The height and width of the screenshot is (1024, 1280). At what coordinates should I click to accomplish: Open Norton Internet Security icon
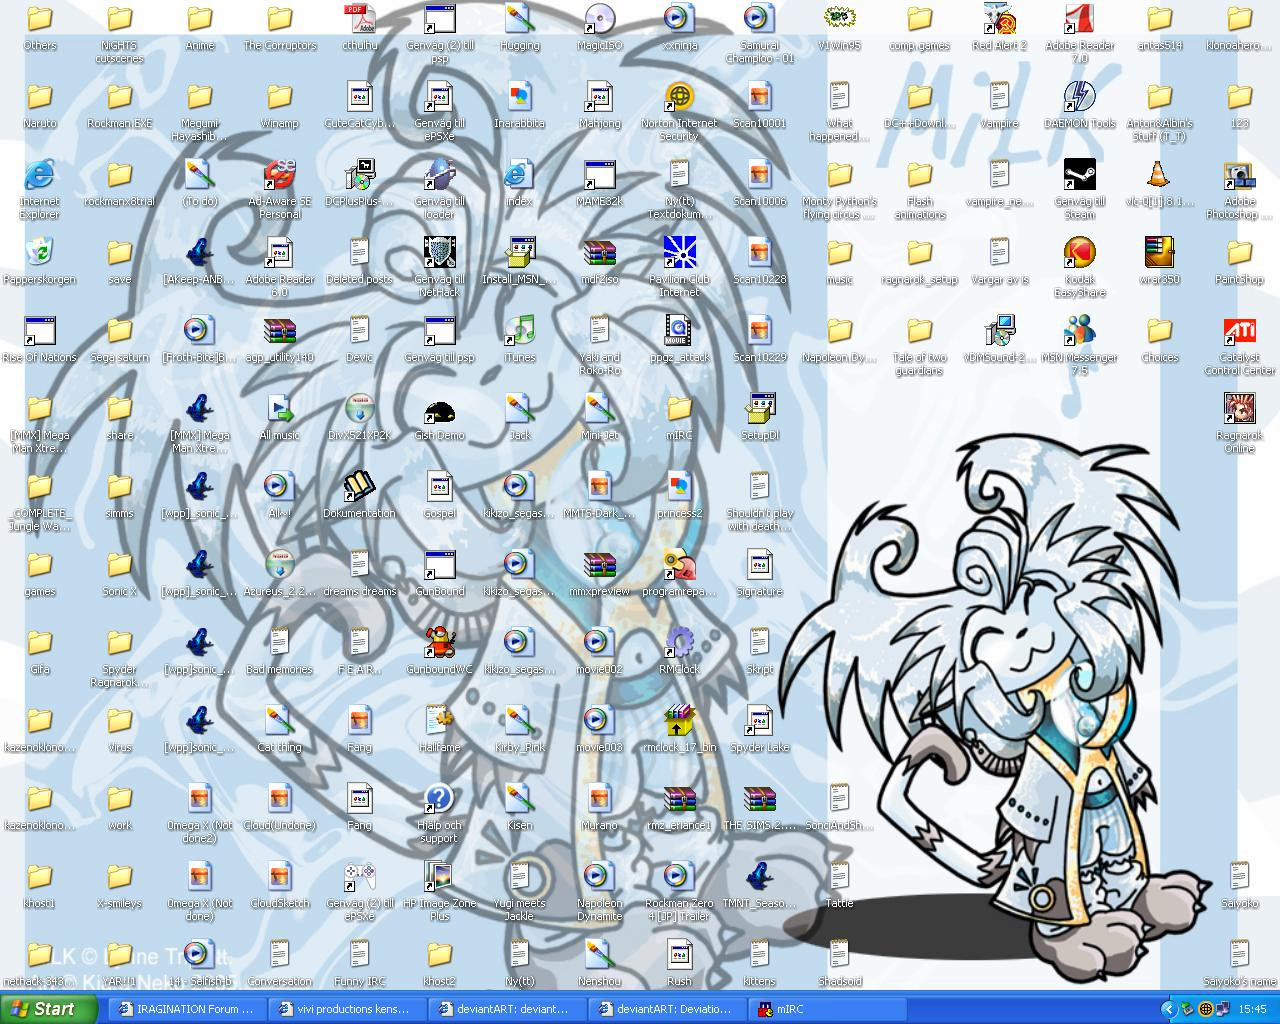pyautogui.click(x=679, y=97)
